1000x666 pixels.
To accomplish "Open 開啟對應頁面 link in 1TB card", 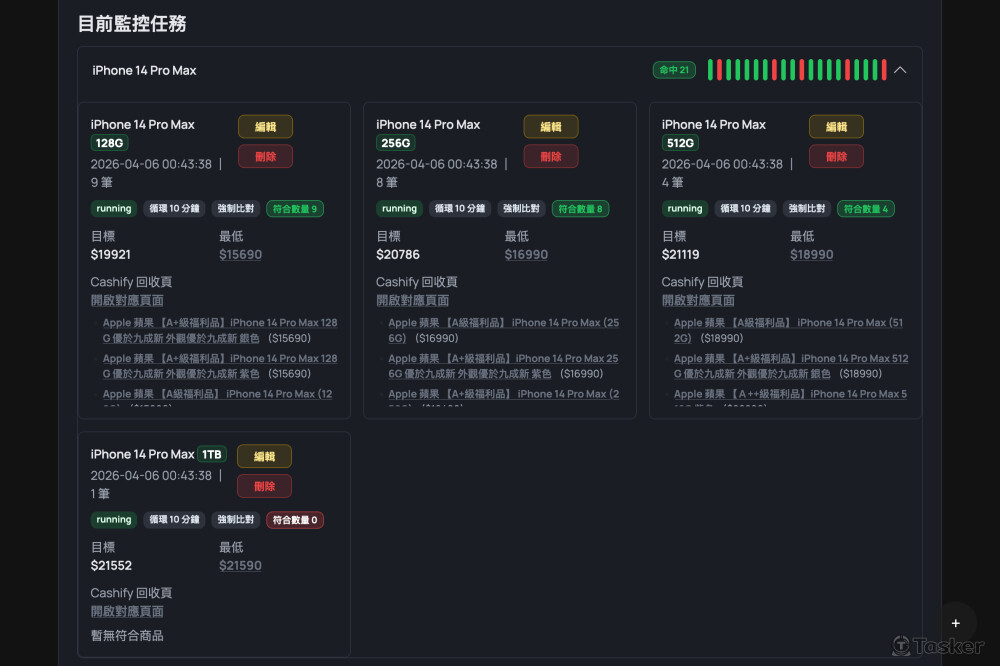I will (127, 611).
